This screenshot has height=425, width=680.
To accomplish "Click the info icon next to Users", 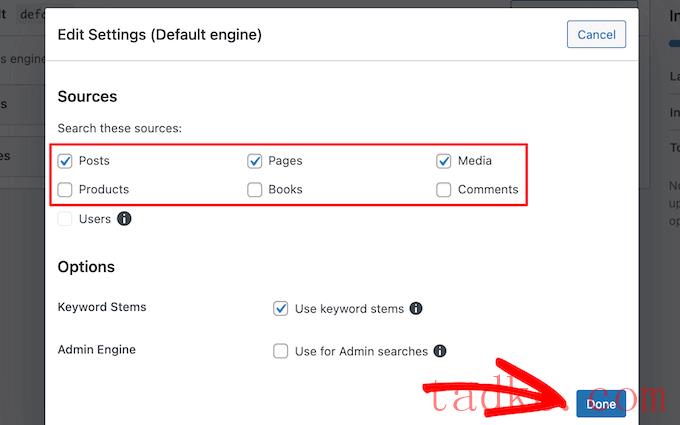I will coord(124,218).
